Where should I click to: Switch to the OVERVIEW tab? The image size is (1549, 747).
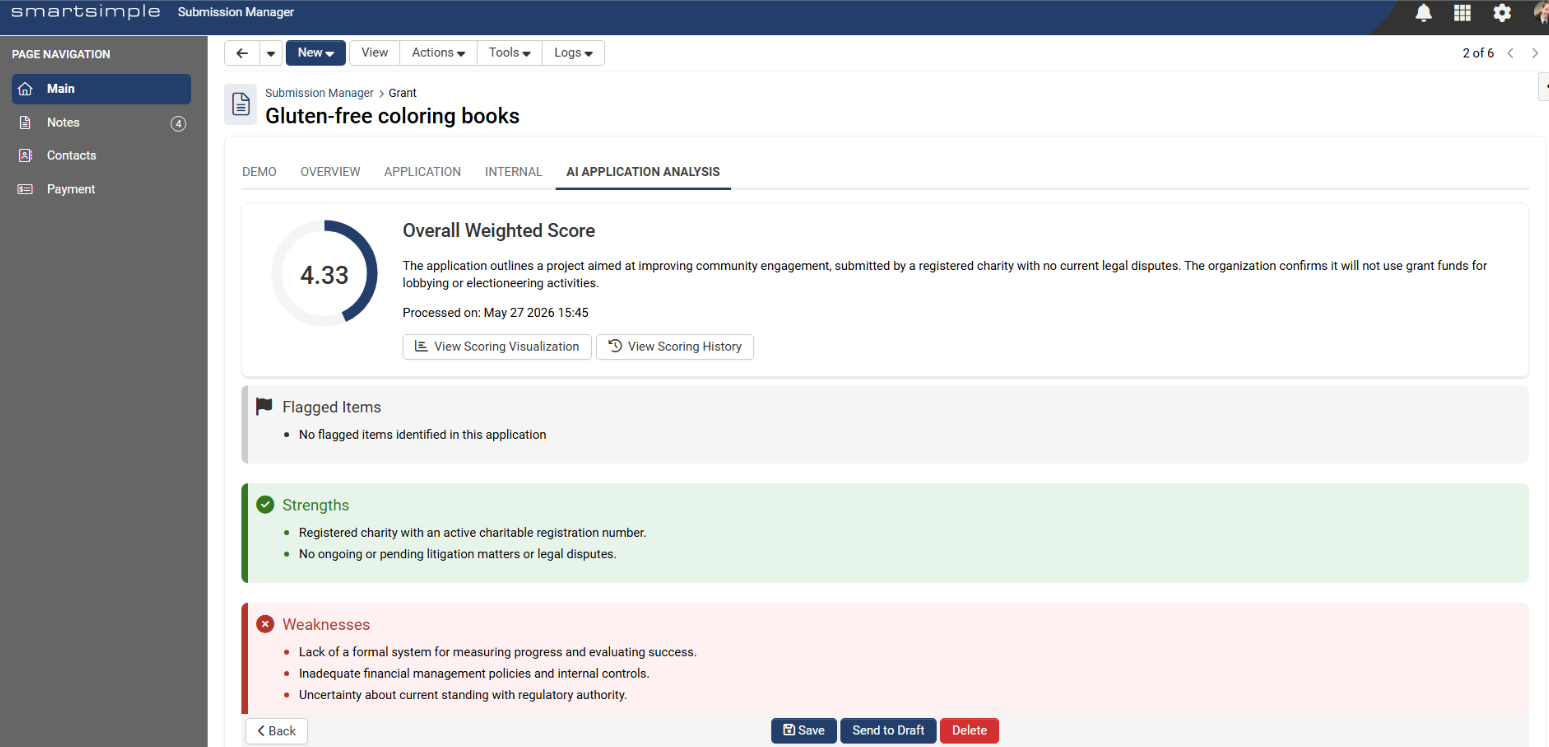coord(330,172)
